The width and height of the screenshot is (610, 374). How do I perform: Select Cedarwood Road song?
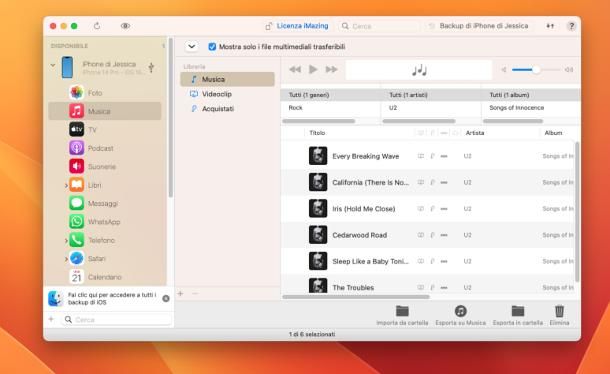coord(427,235)
